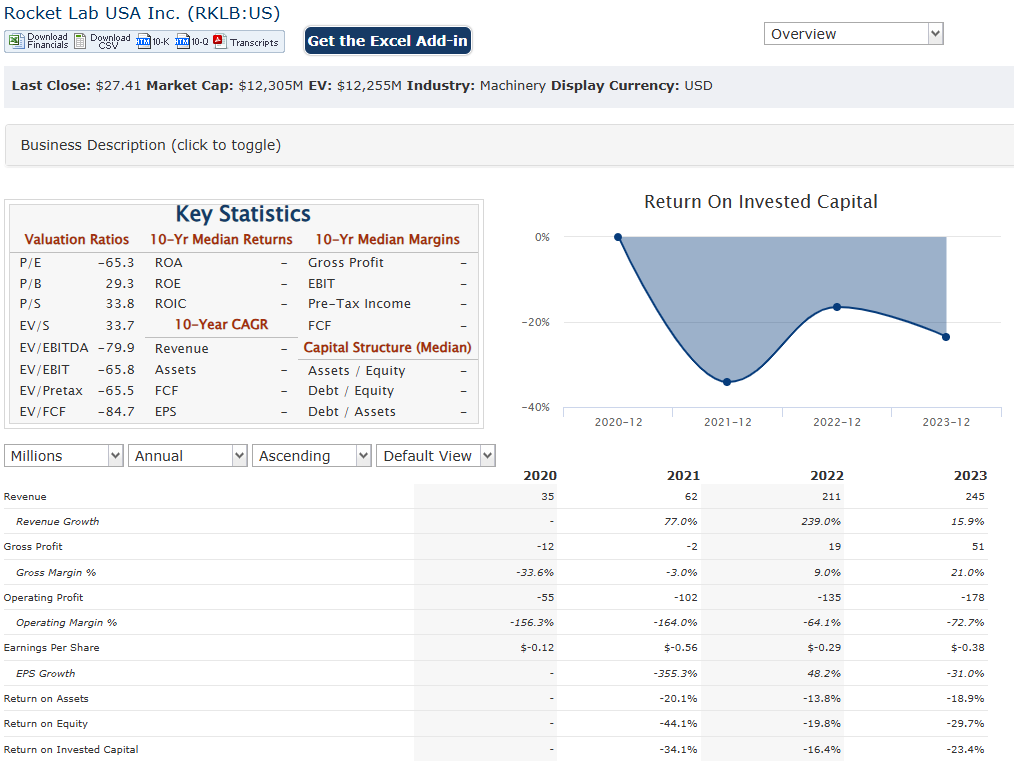Click the EV/FCF value -84.7

point(116,412)
